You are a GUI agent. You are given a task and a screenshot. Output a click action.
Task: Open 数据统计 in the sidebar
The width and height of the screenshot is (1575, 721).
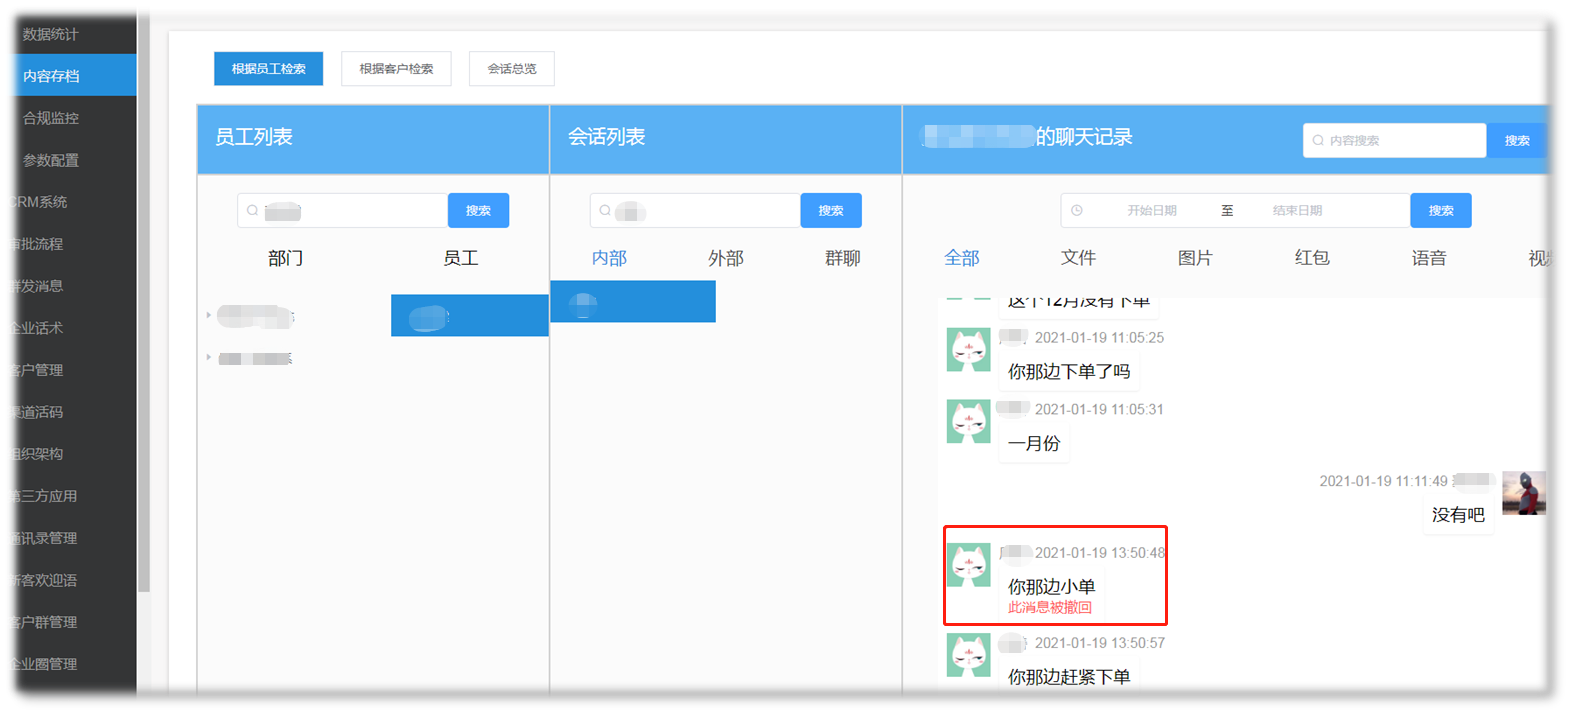coord(50,34)
